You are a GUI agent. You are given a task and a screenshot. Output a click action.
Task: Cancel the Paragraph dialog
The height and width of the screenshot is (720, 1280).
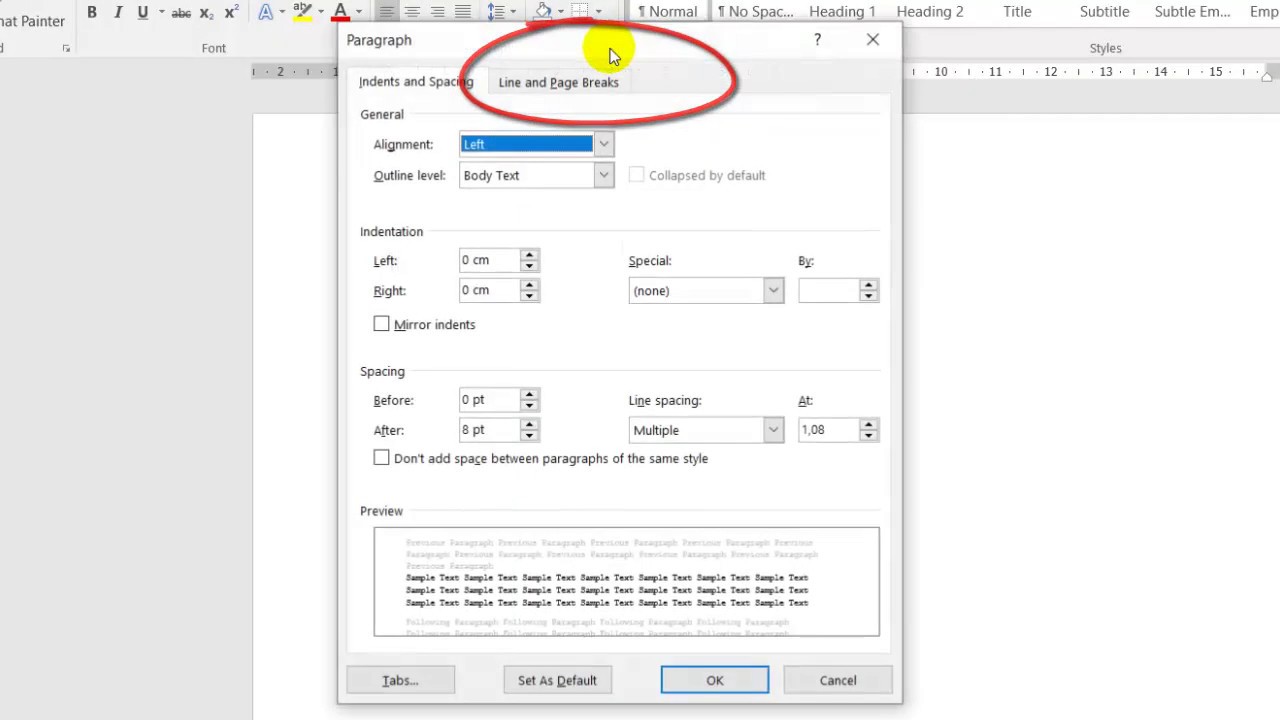(838, 680)
